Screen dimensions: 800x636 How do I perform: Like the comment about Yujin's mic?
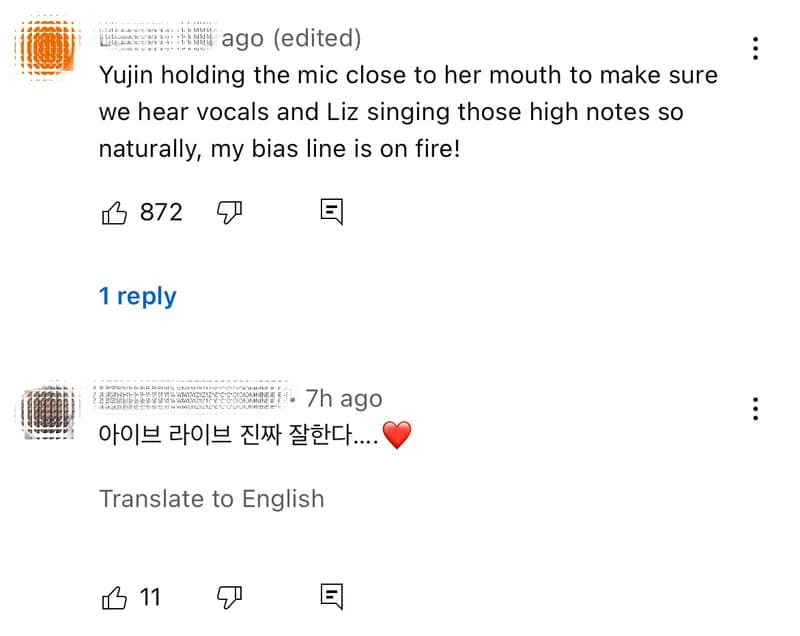tap(114, 212)
